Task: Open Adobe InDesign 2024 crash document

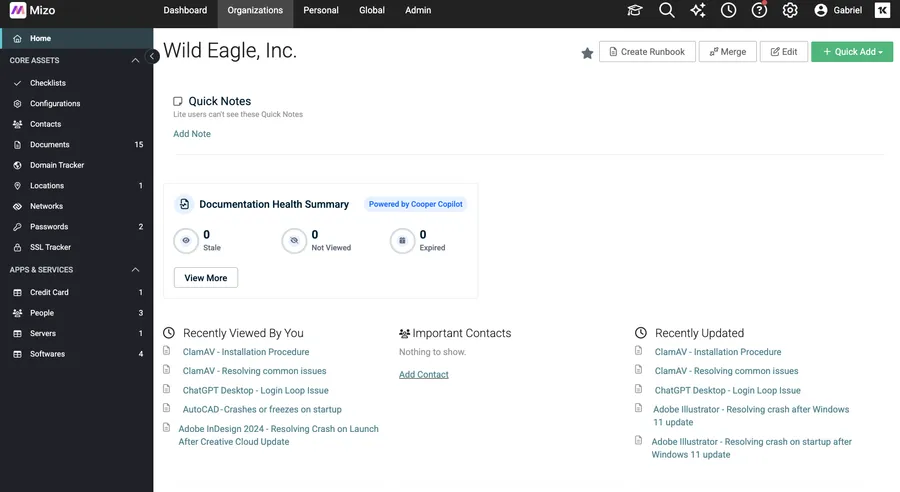Action: point(278,435)
